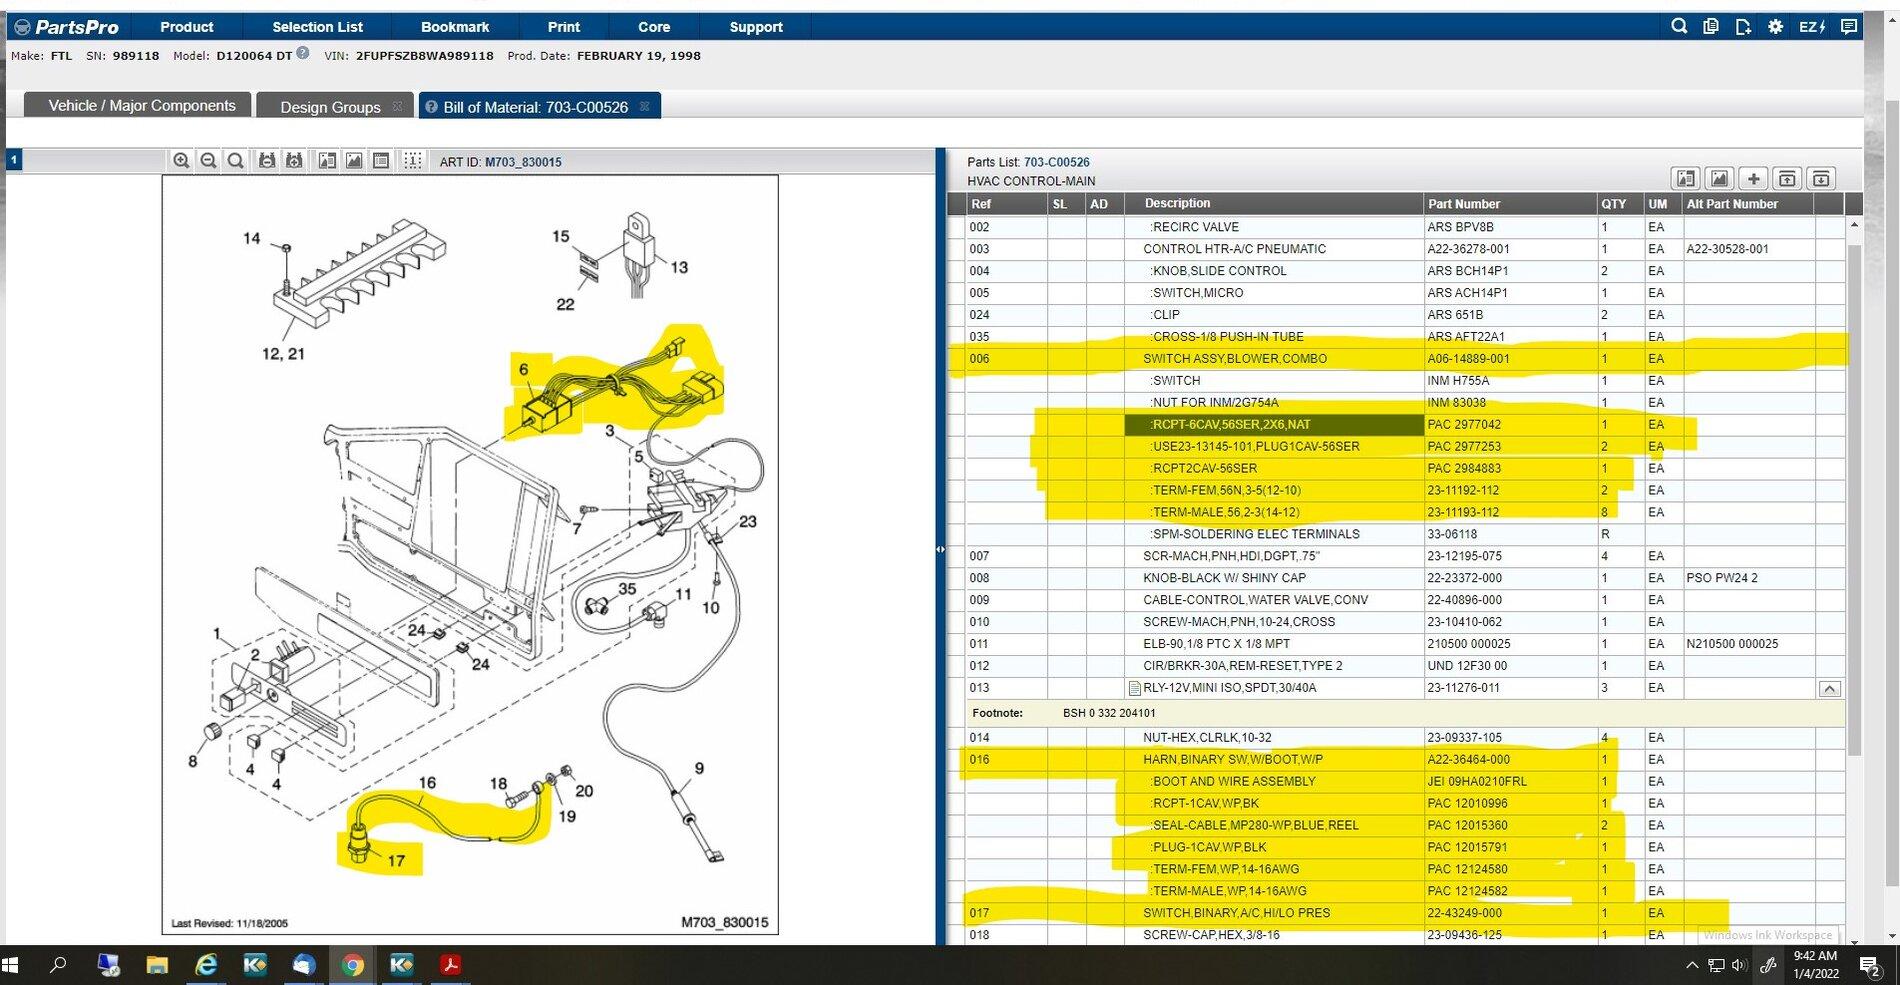Click the page 1 marker at diagram panel left

click(x=13, y=160)
